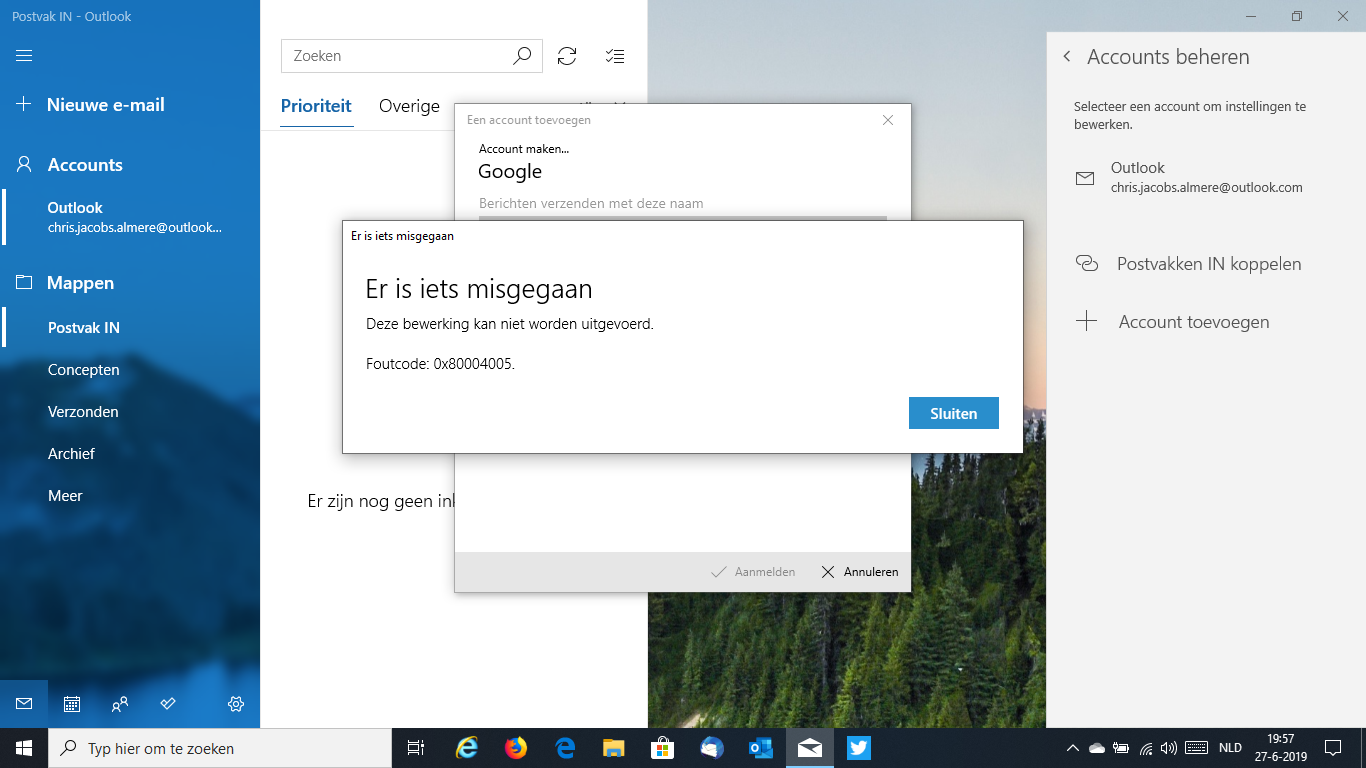Open Thunderbird from taskbar

[712, 748]
